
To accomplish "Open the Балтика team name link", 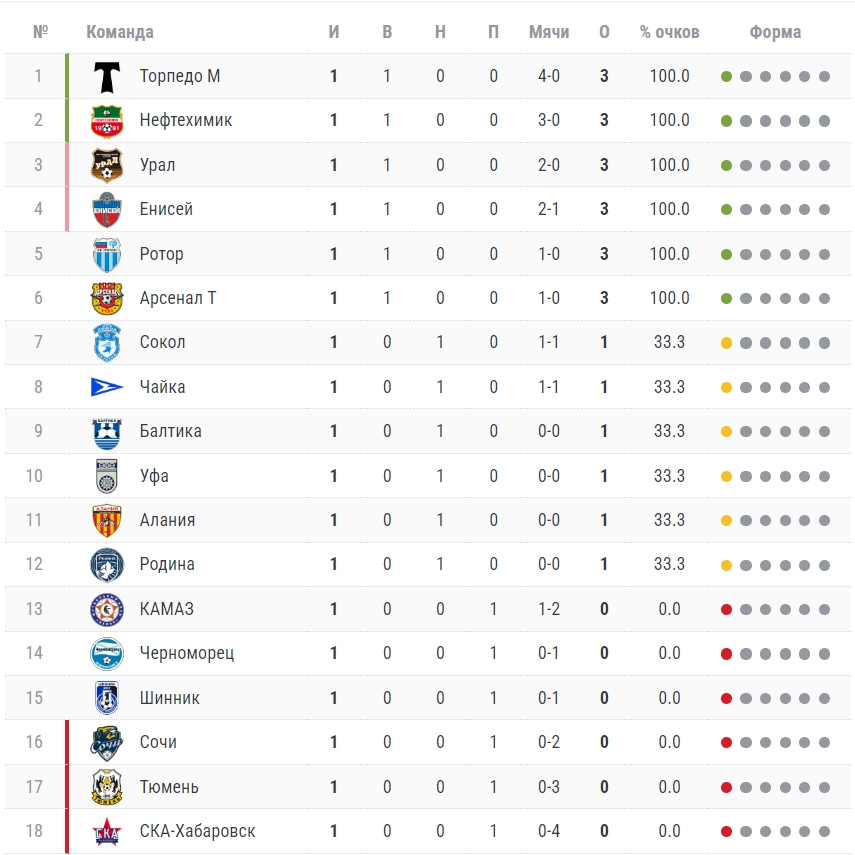I will 171,431.
